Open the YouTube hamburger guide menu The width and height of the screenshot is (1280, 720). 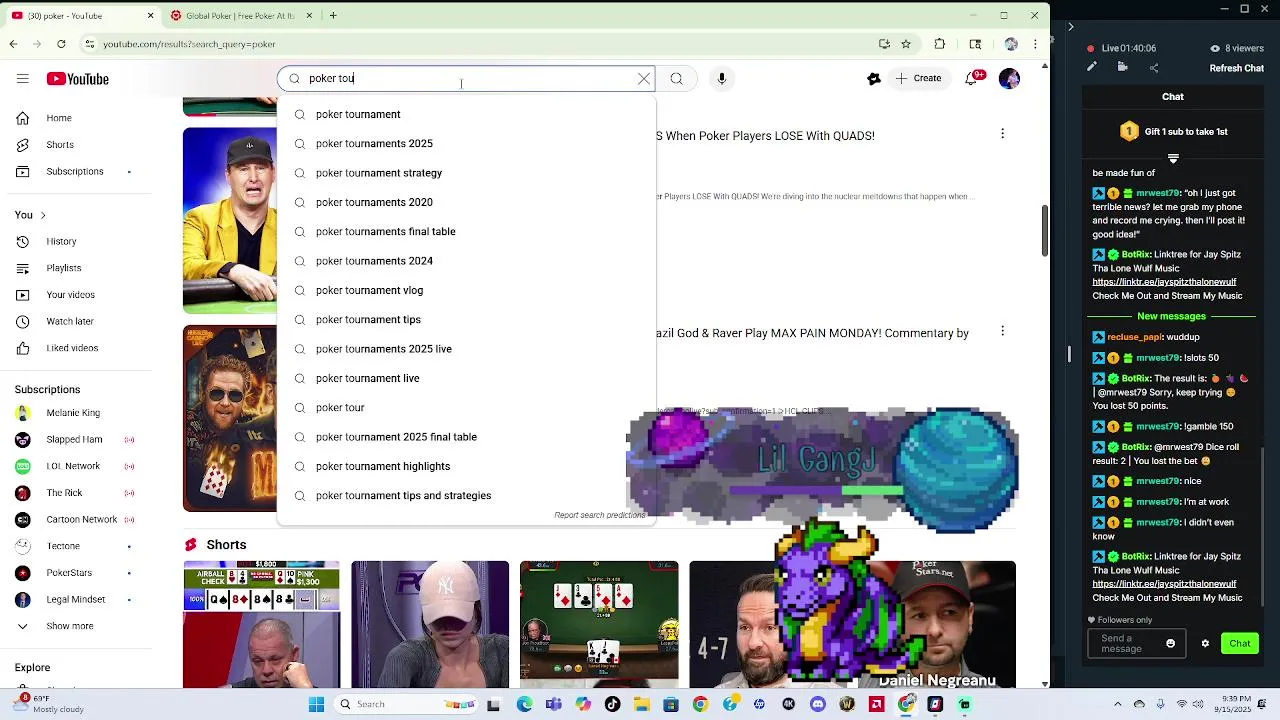tap(22, 79)
